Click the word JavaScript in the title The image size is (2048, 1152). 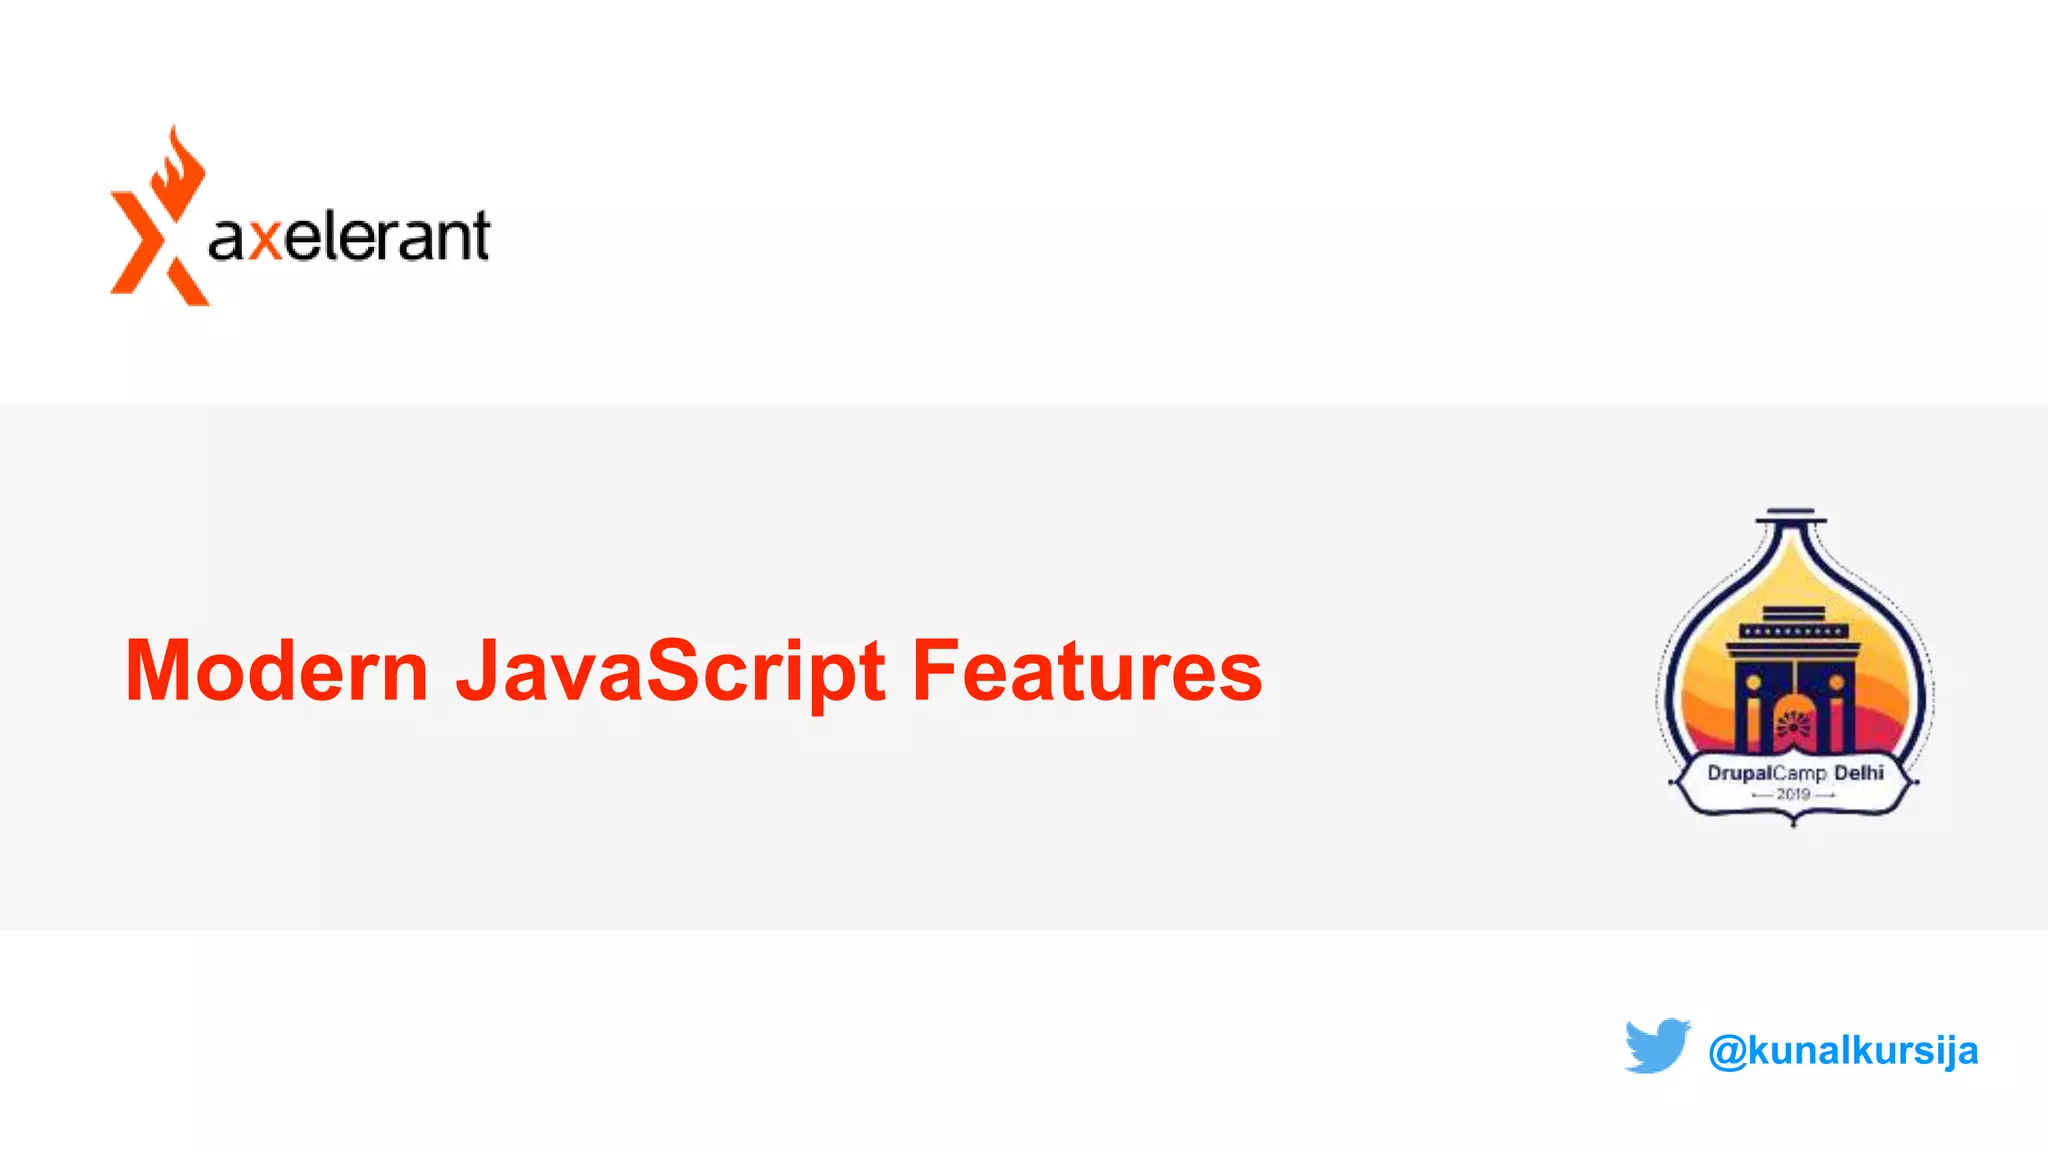coord(670,671)
